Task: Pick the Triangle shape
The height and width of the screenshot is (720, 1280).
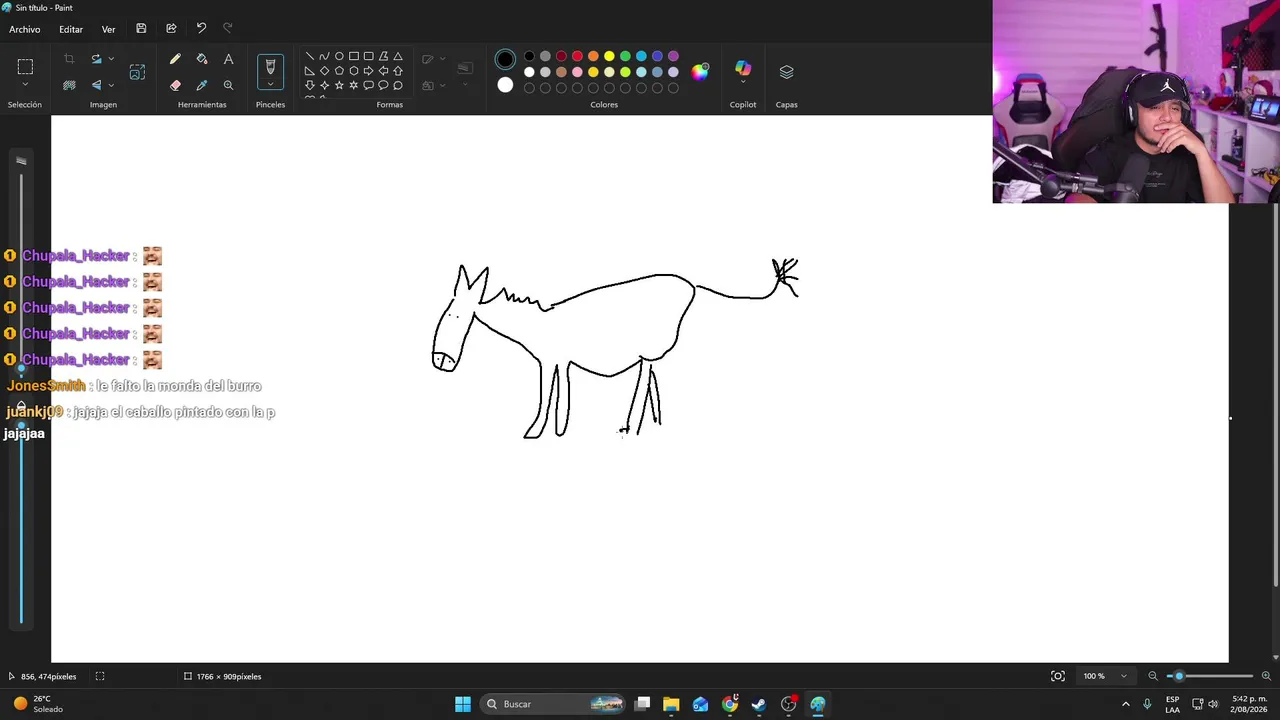Action: tap(398, 57)
